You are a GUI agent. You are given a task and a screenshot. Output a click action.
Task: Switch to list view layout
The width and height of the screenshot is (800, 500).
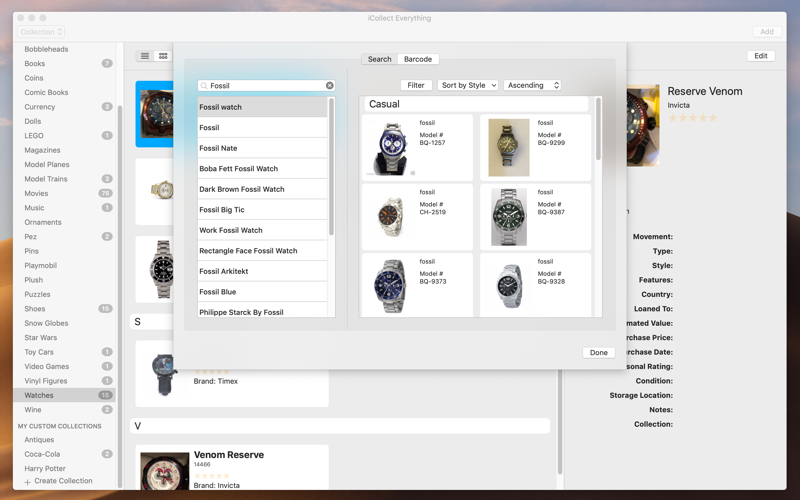coord(145,56)
